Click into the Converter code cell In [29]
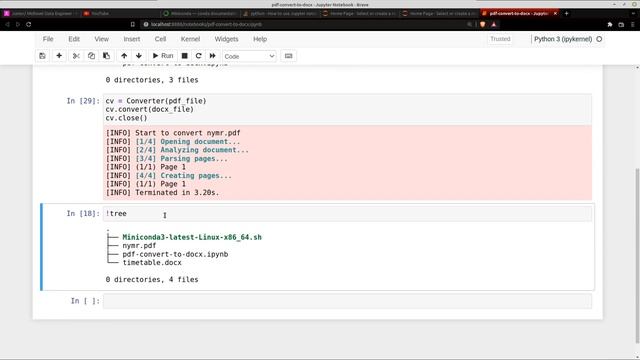The width and height of the screenshot is (640, 360). click(347, 109)
